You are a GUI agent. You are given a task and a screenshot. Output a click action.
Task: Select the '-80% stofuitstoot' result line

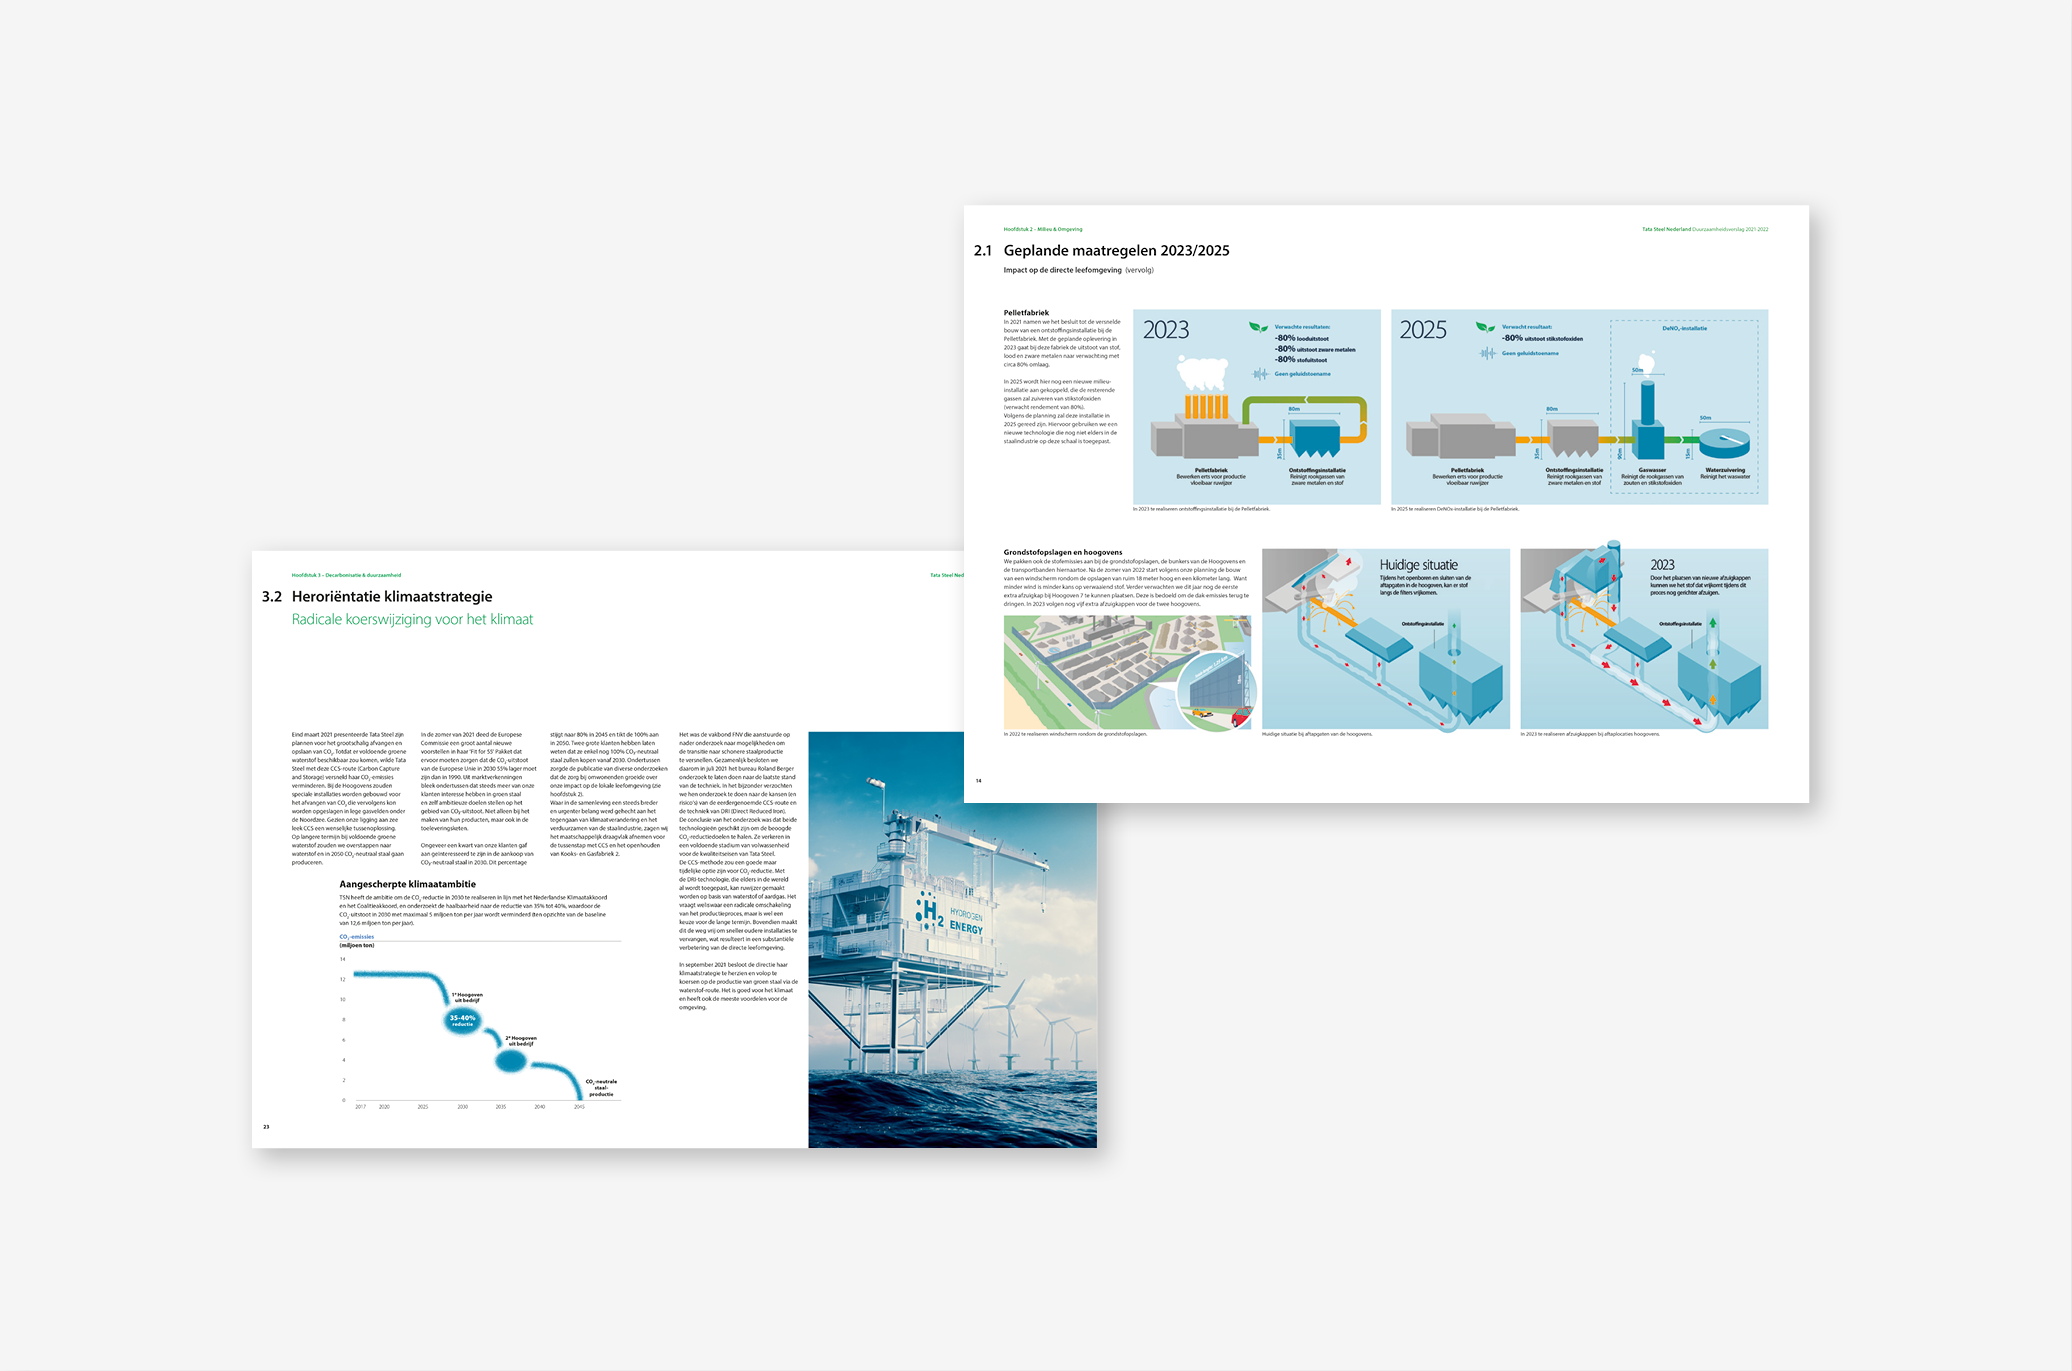pos(1300,360)
